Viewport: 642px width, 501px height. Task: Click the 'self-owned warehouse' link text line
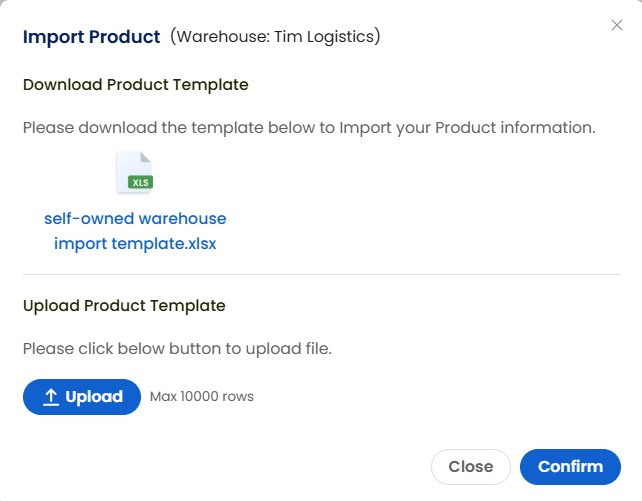pos(135,219)
